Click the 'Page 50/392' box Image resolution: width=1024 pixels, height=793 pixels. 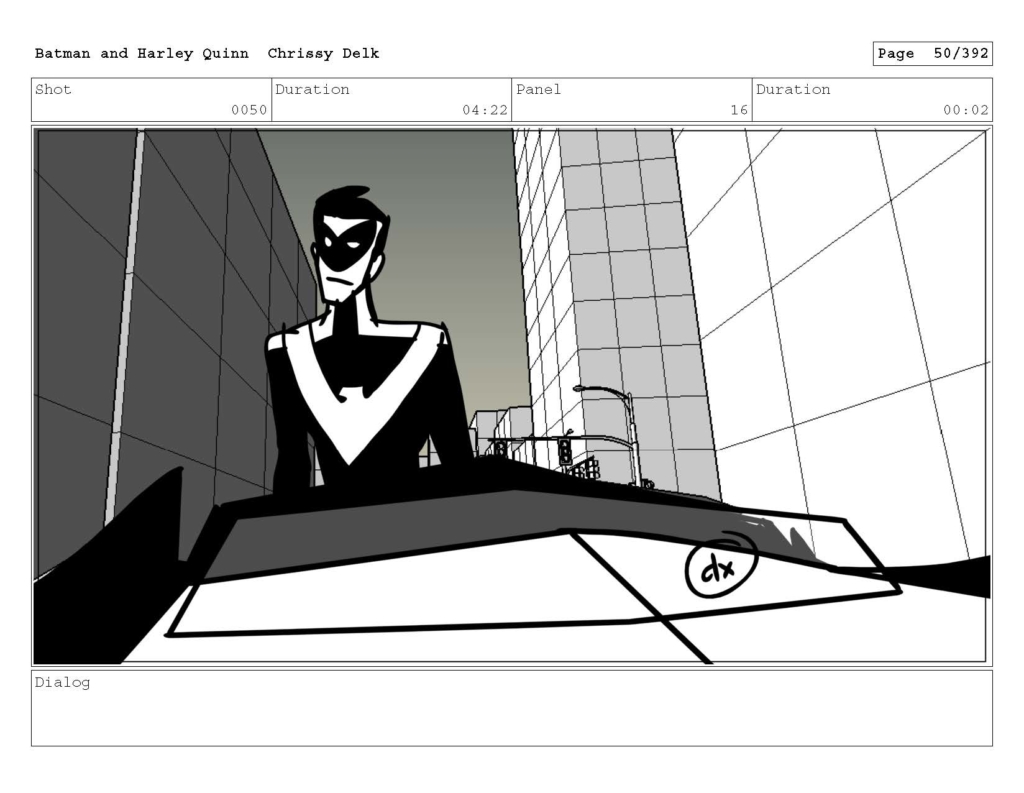pyautogui.click(x=933, y=54)
